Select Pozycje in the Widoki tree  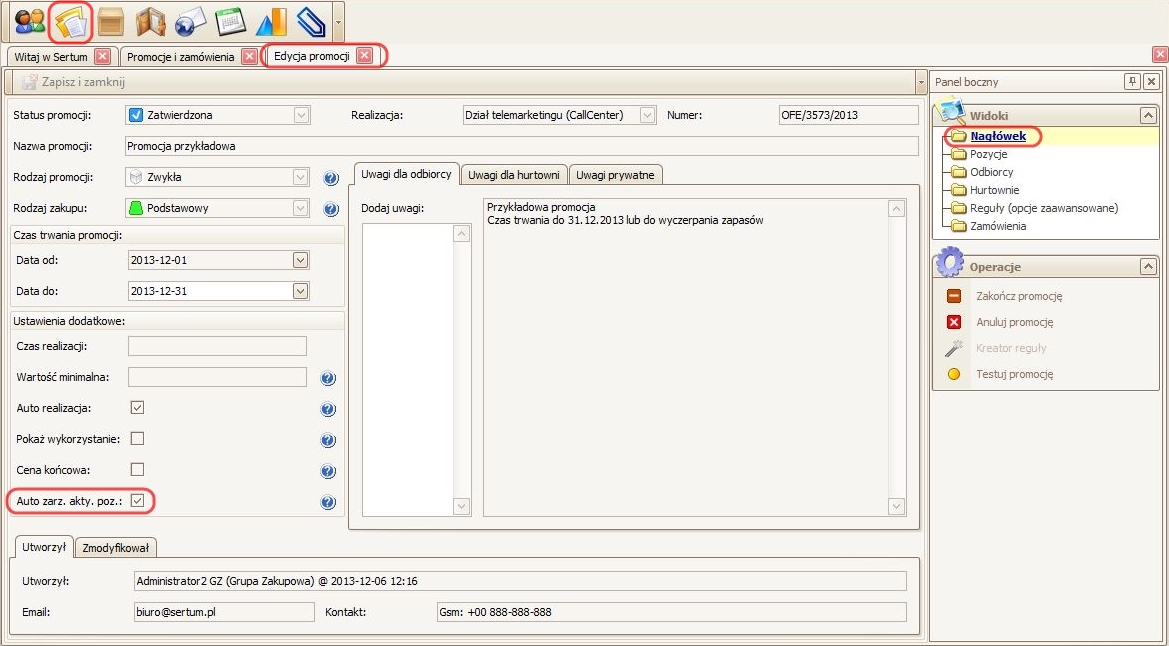click(x=988, y=154)
